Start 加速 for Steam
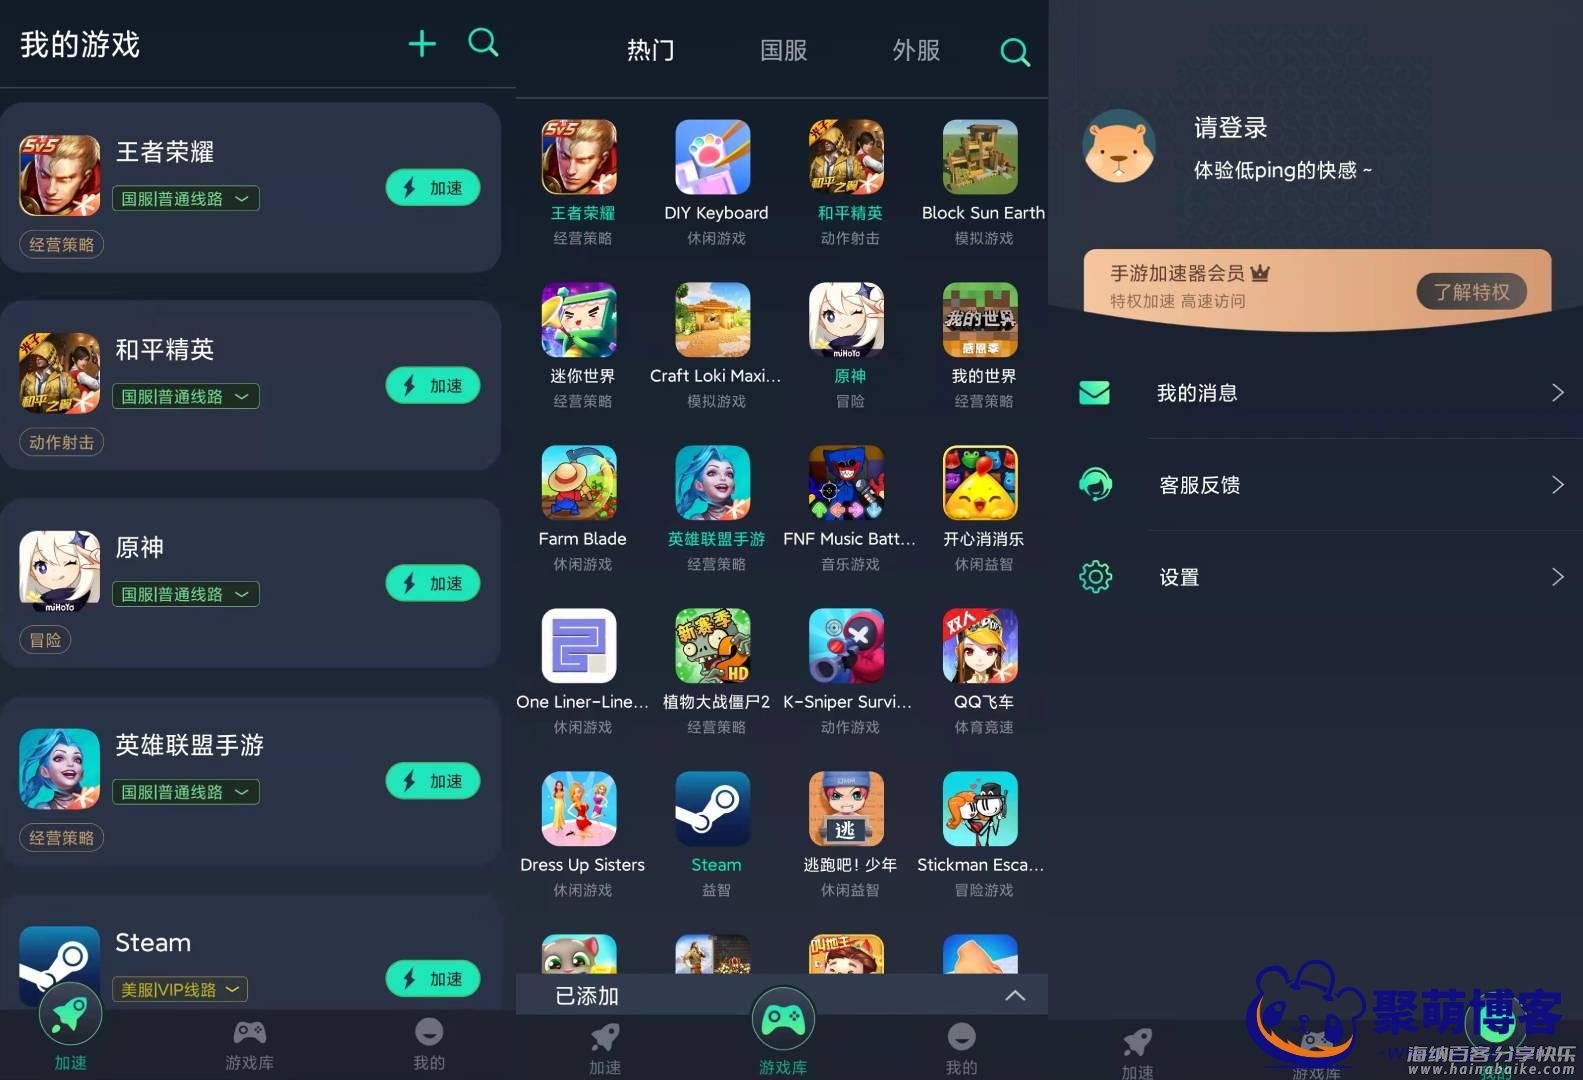Screen dimensions: 1583x1080 433,979
